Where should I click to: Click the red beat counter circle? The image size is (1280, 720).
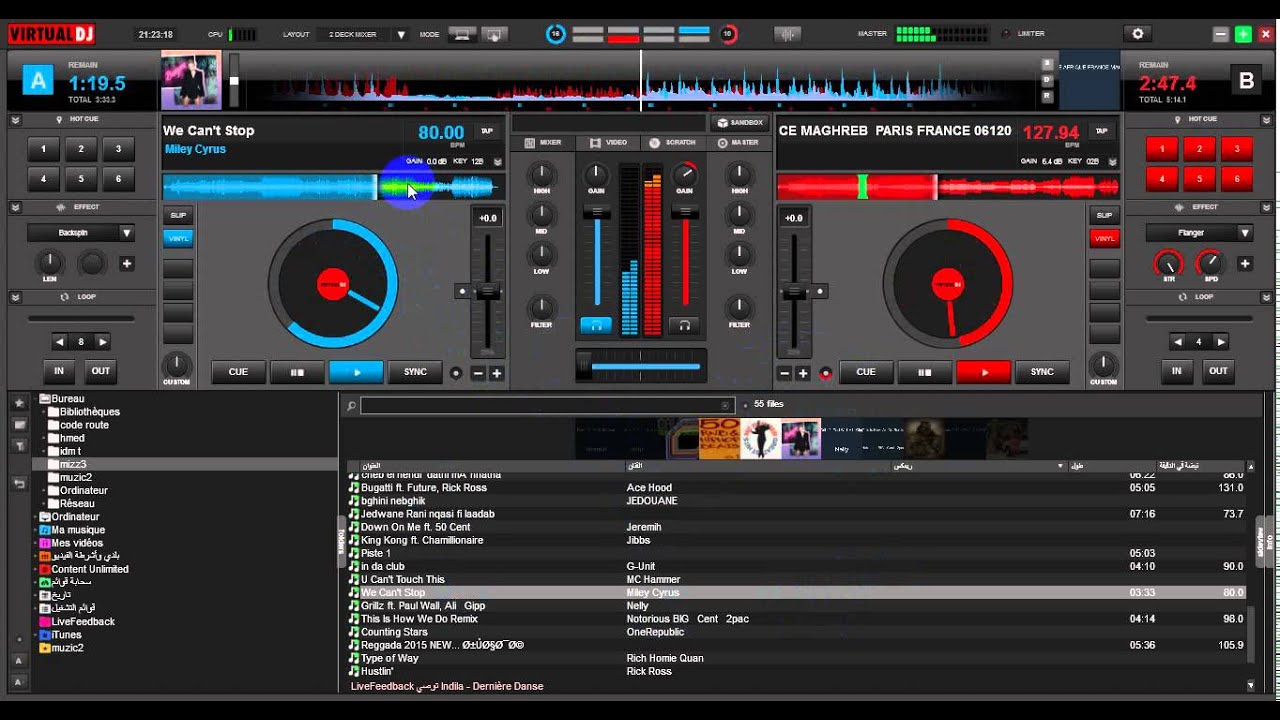728,34
